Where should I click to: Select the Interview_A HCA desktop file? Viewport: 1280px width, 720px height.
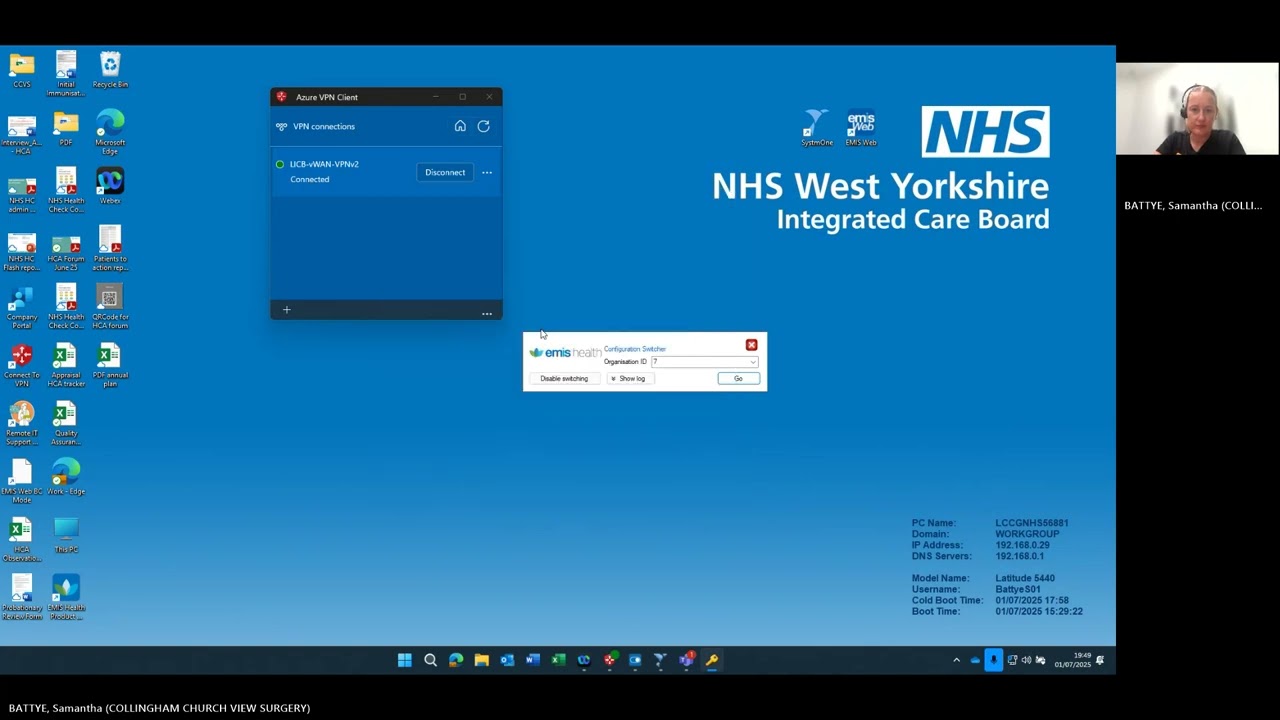22,133
